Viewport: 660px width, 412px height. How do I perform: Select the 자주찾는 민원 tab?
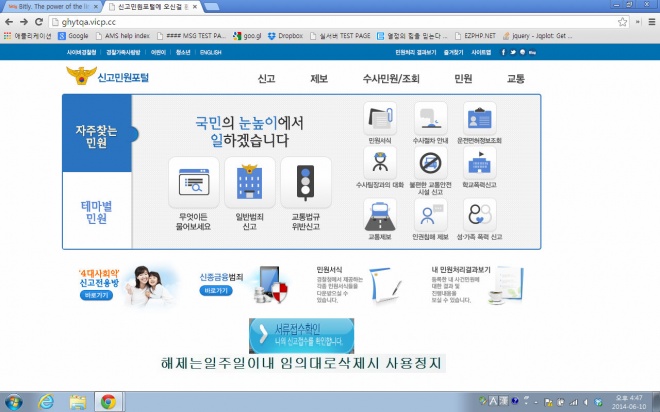[x=96, y=137]
